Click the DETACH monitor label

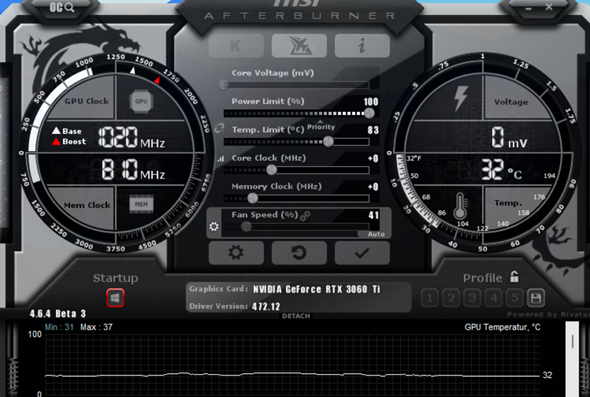[296, 316]
